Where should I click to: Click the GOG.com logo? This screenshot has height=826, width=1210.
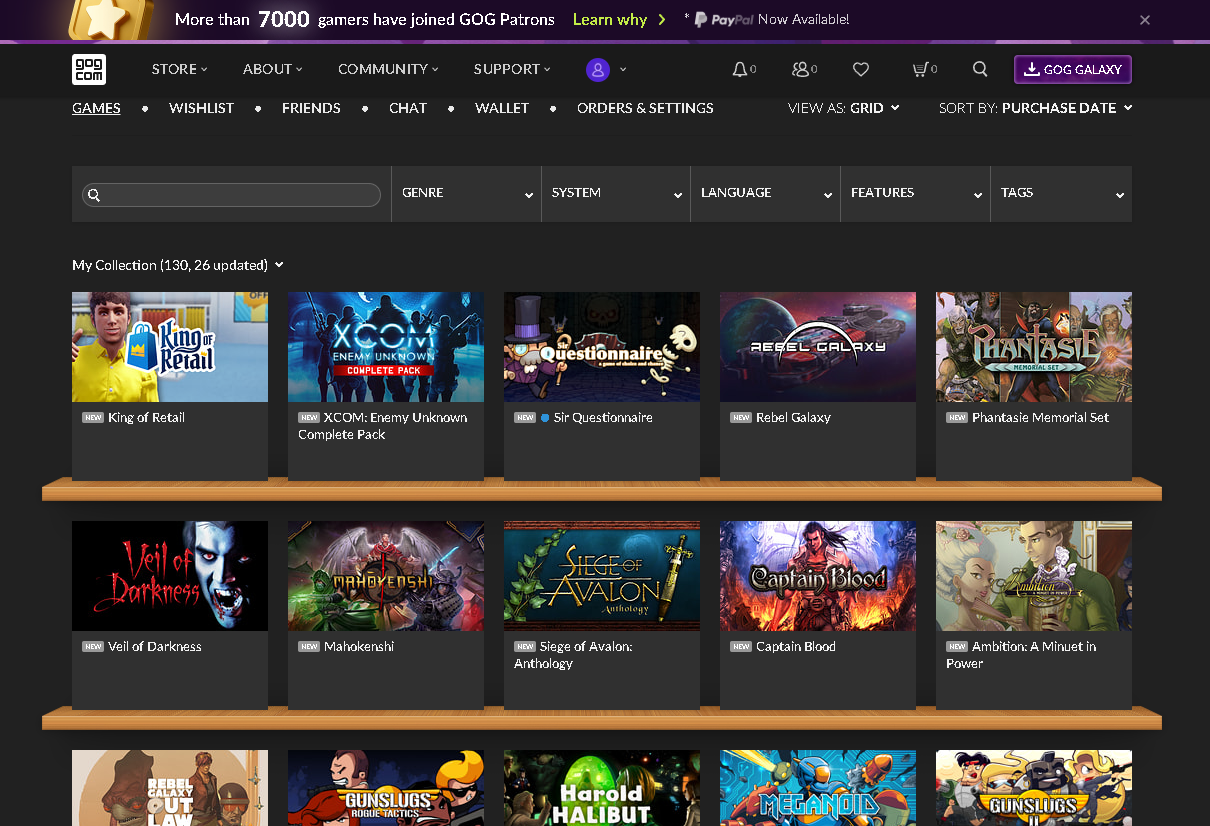click(89, 69)
